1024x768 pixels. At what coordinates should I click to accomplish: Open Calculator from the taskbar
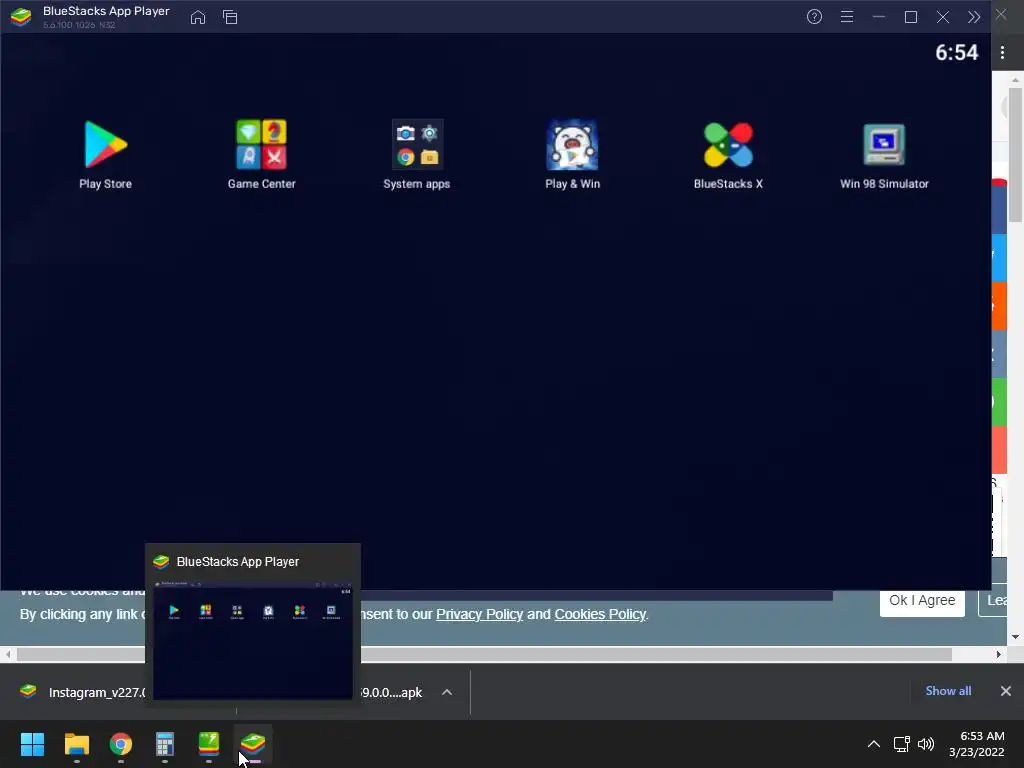(x=165, y=744)
